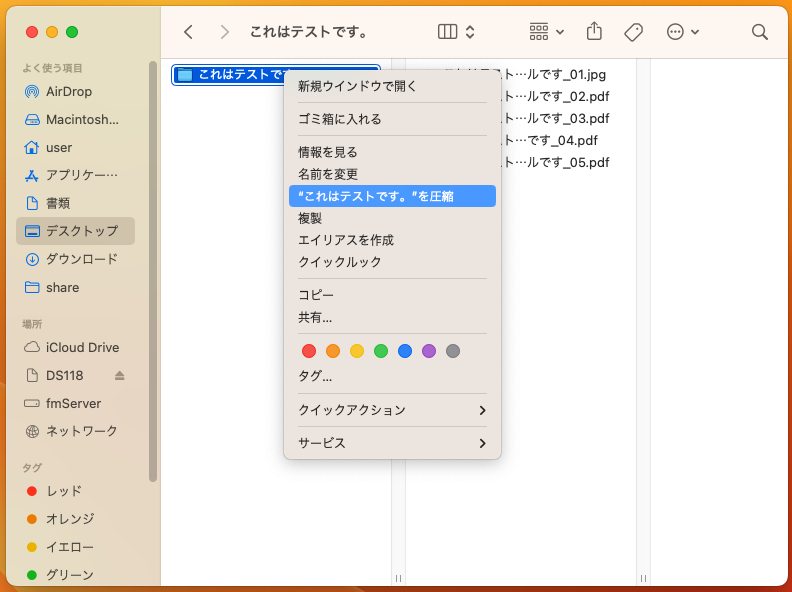Choose クイックルック from context menu
Viewport: 792px width, 592px height.
click(392, 262)
